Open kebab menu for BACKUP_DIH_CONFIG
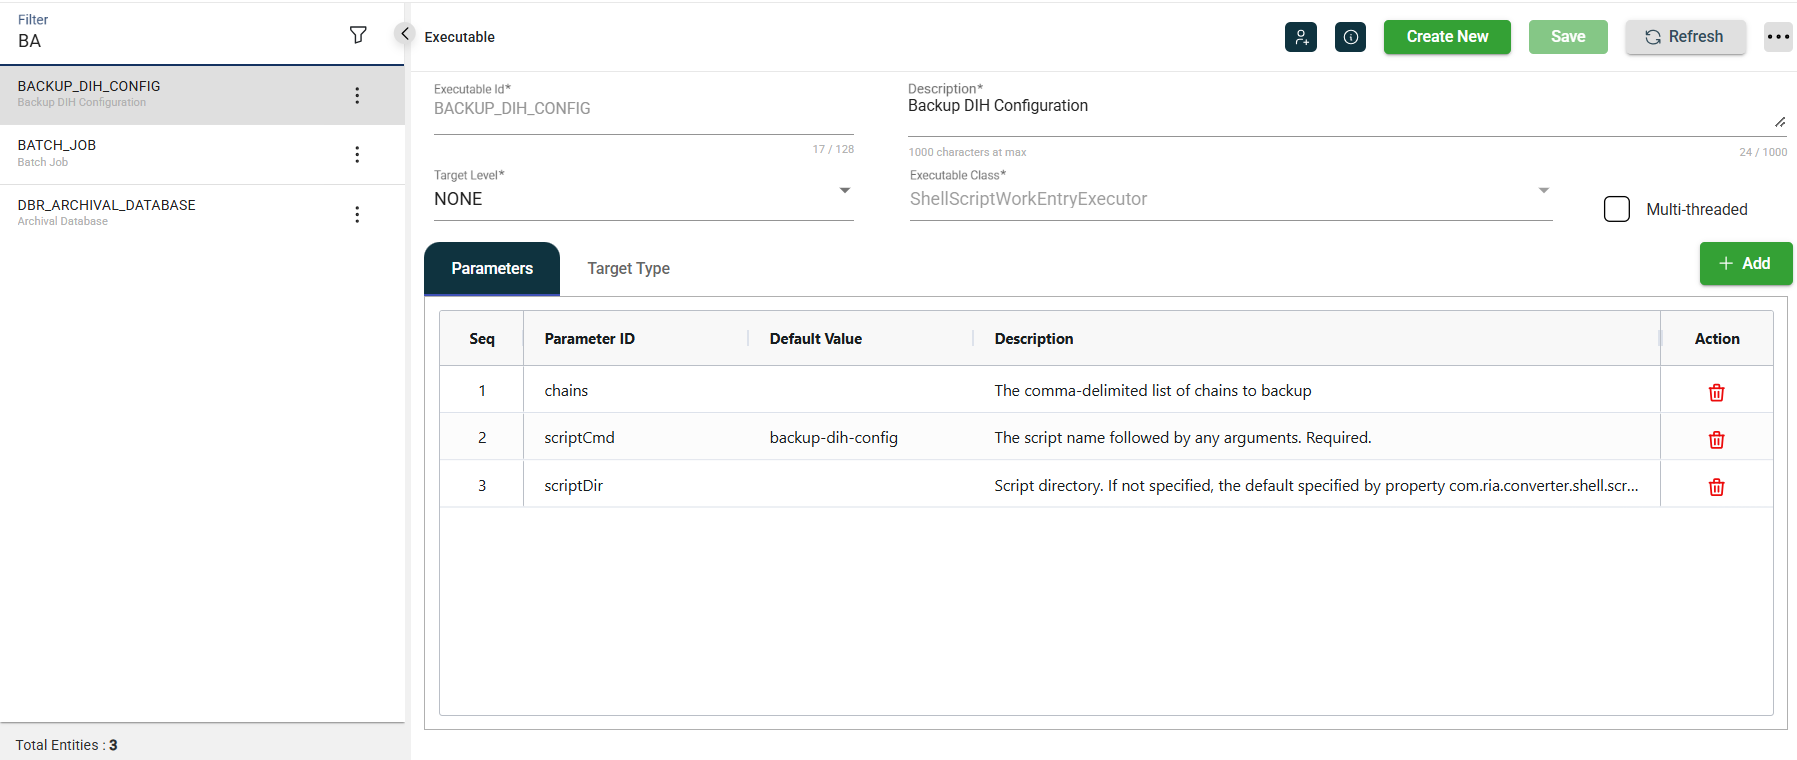The image size is (1797, 760). click(357, 95)
